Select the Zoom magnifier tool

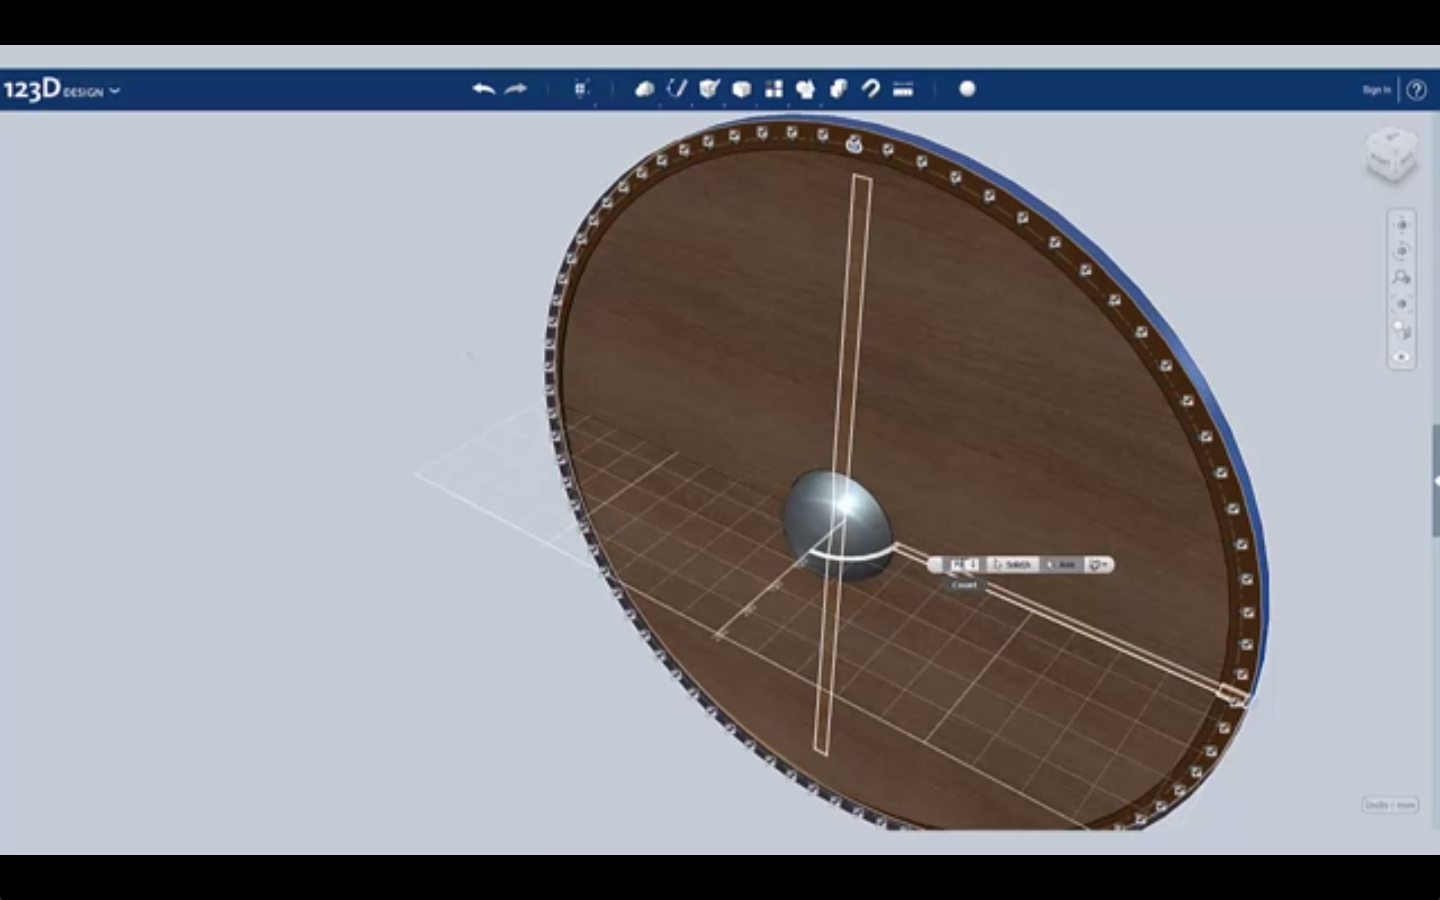1401,277
